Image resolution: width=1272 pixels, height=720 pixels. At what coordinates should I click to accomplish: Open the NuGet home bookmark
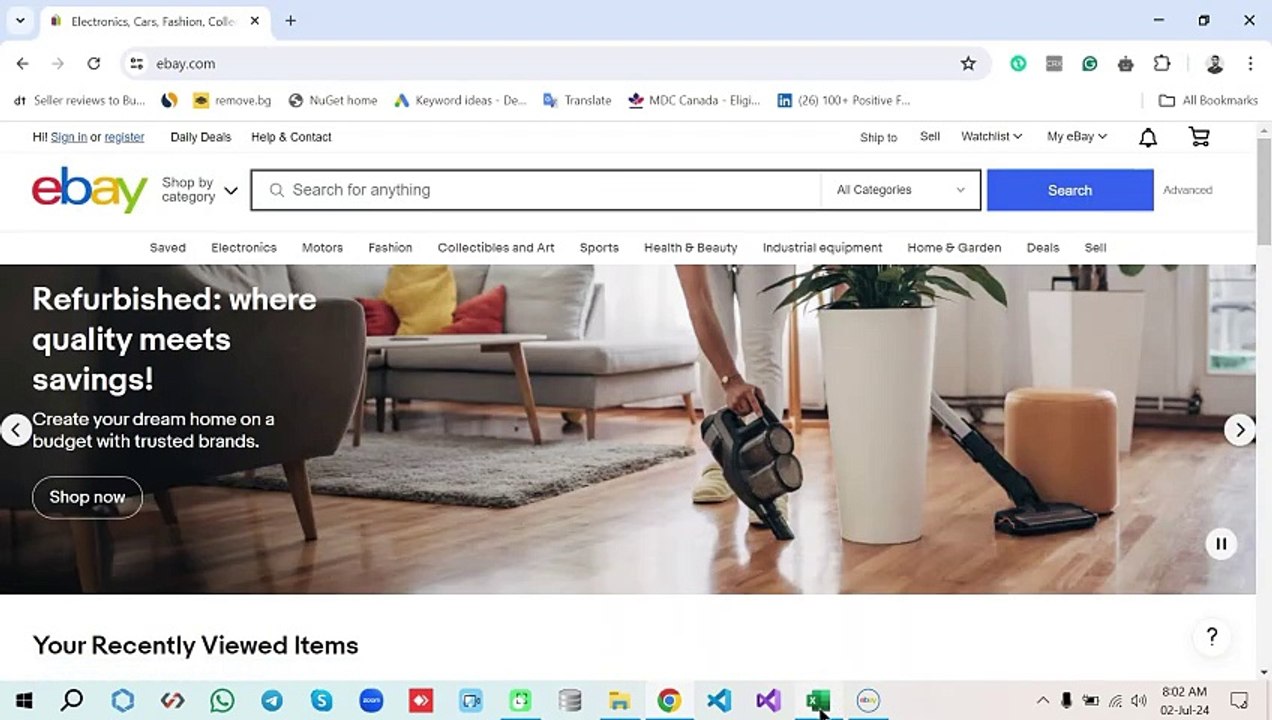point(333,100)
